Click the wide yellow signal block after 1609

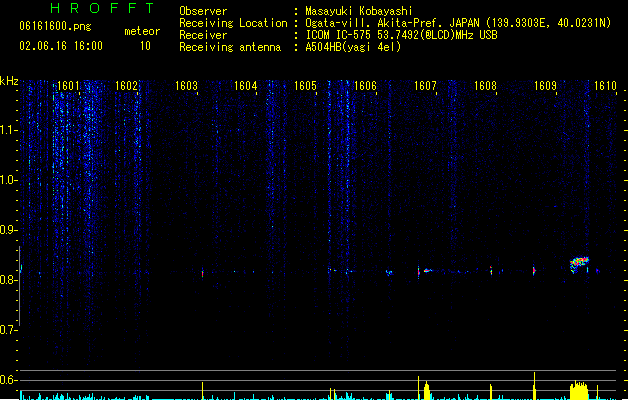(579, 391)
